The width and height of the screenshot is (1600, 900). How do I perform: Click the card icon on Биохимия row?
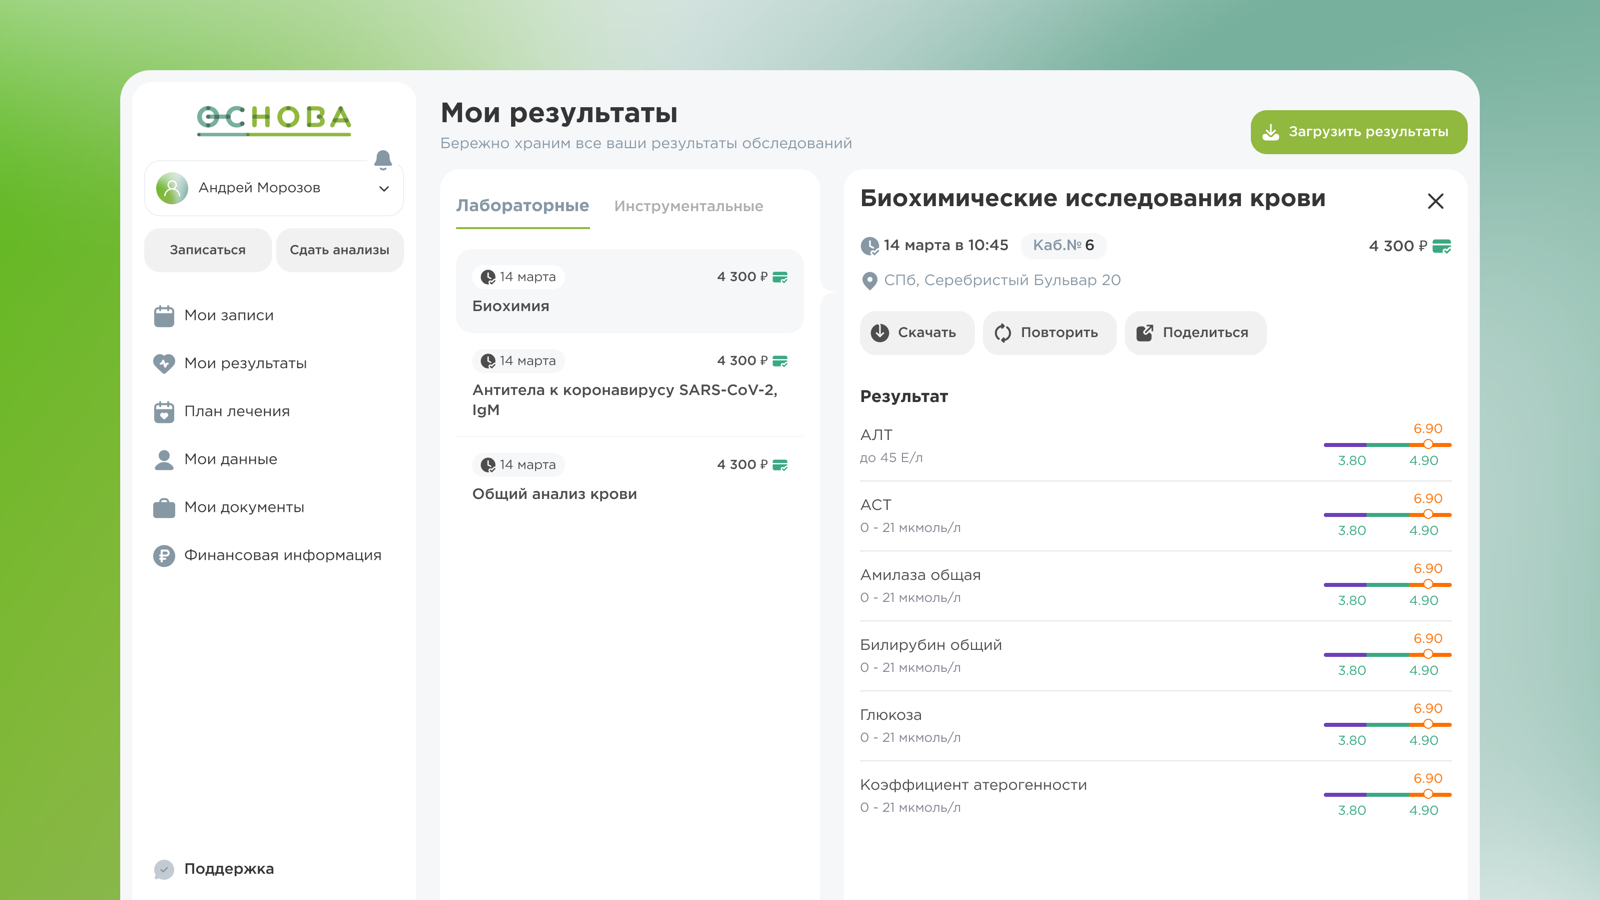[x=780, y=277]
